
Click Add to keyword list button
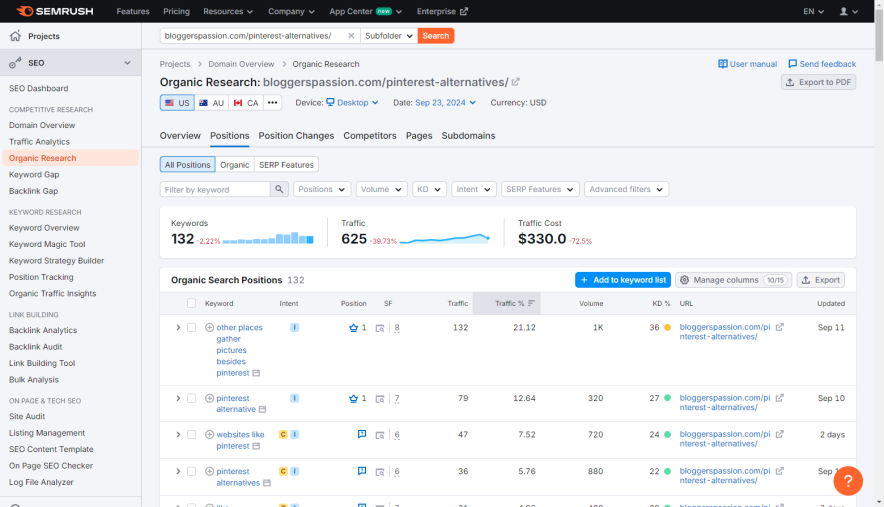click(623, 280)
